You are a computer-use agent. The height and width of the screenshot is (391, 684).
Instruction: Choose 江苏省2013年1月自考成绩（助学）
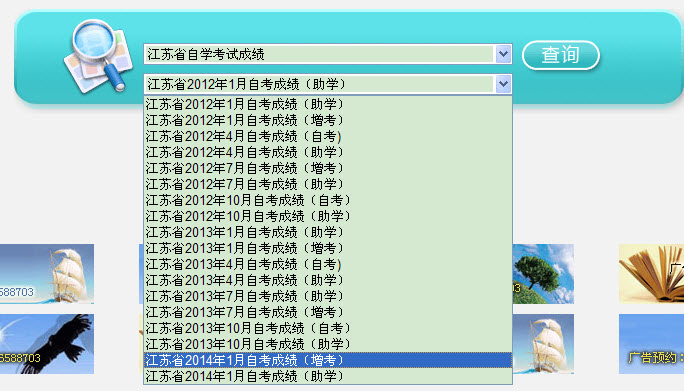click(328, 232)
